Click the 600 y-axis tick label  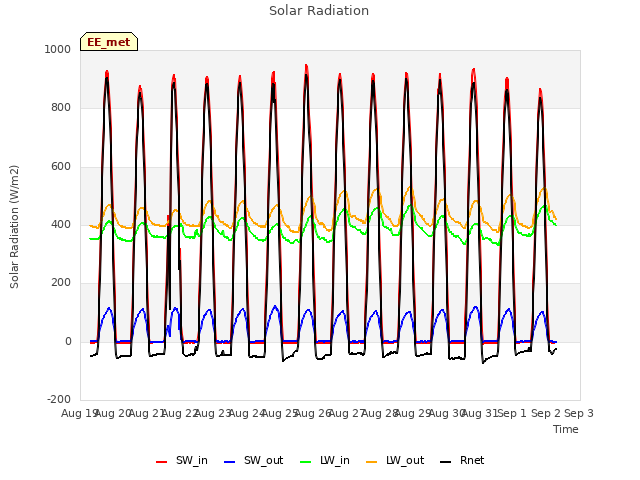pos(61,166)
